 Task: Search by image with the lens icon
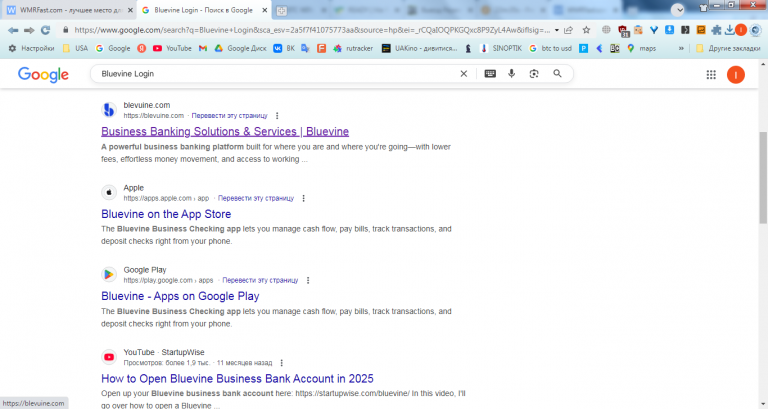click(534, 73)
